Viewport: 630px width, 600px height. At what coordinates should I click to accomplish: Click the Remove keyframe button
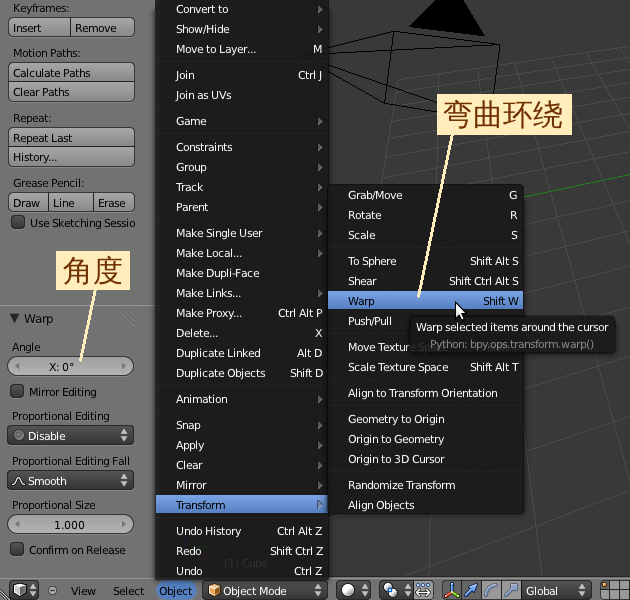[102, 28]
